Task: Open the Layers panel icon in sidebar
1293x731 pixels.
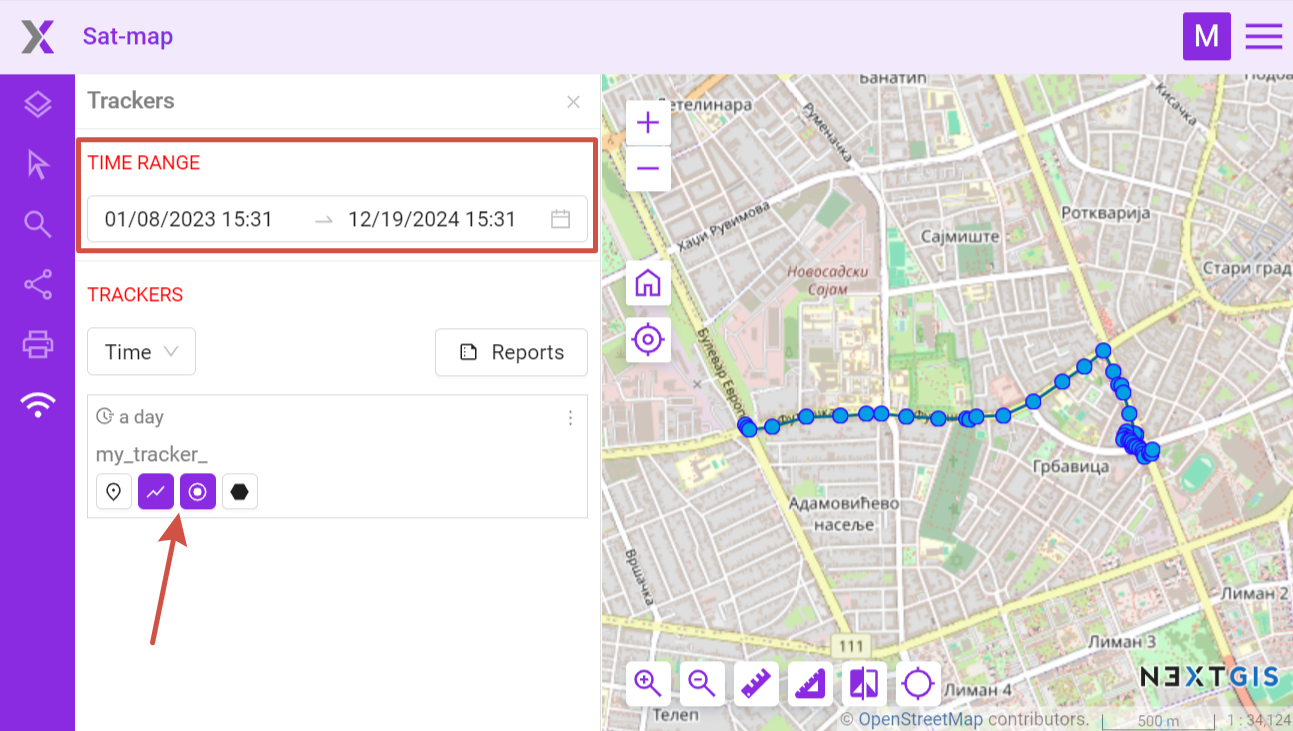Action: 38,104
